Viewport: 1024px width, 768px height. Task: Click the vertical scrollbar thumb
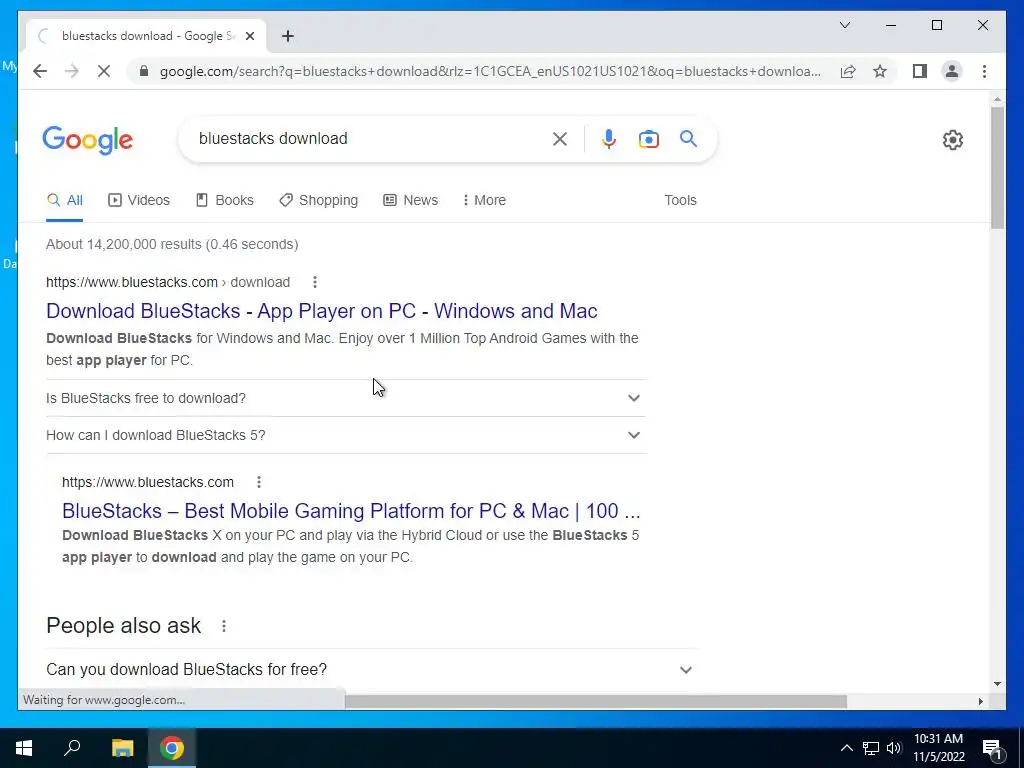997,167
